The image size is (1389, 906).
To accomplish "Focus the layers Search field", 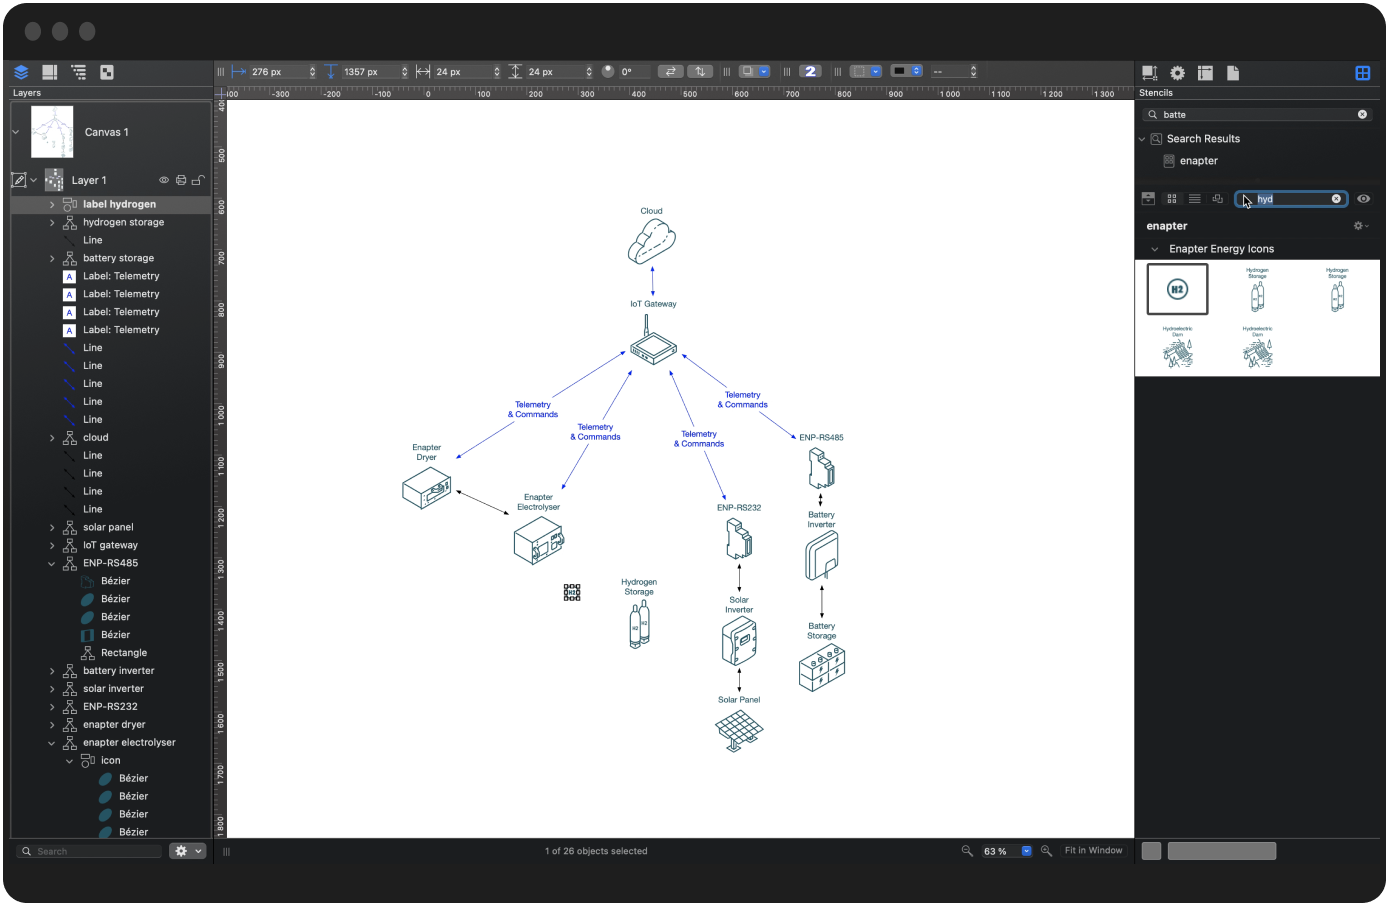I will tap(90, 851).
